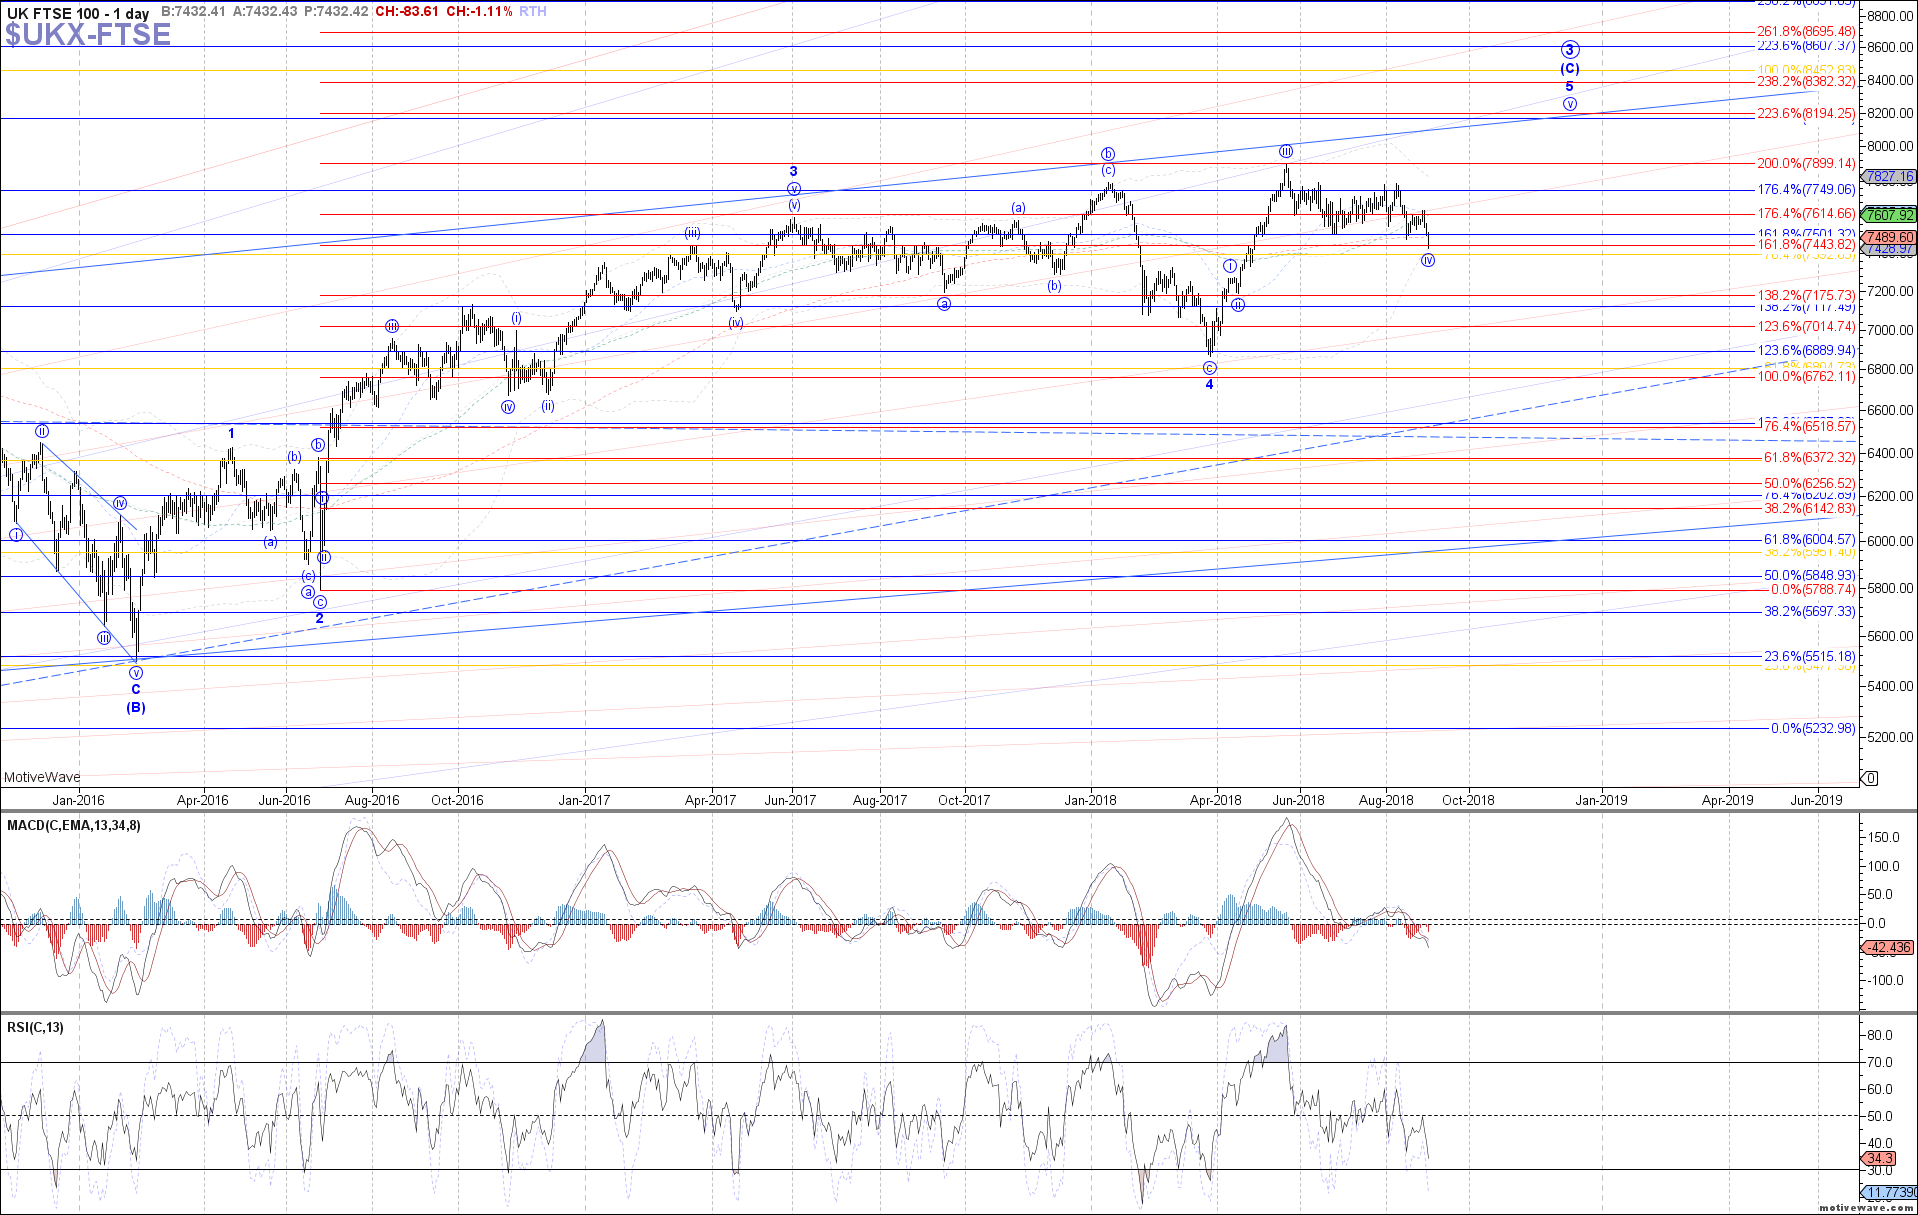This screenshot has height=1215, width=1918.
Task: Select the 138.2%(7175.73) Fibonacci label
Action: tap(1806, 296)
